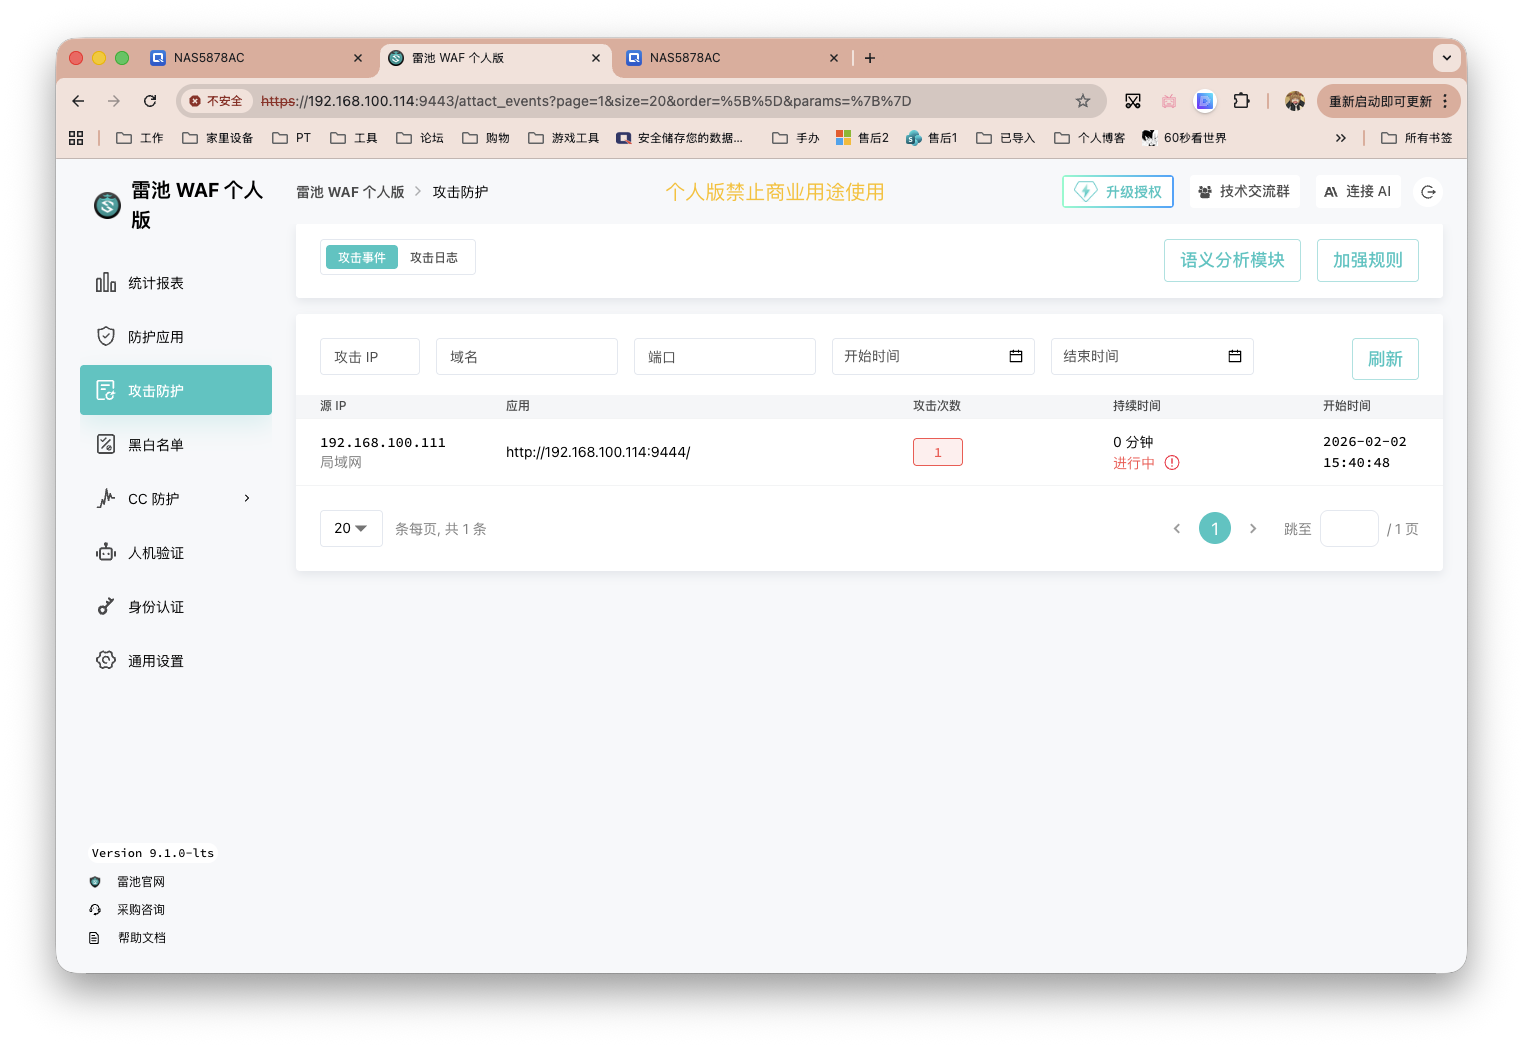This screenshot has width=1523, height=1047.
Task: Open 通用设置 from the sidebar
Action: pos(155,660)
